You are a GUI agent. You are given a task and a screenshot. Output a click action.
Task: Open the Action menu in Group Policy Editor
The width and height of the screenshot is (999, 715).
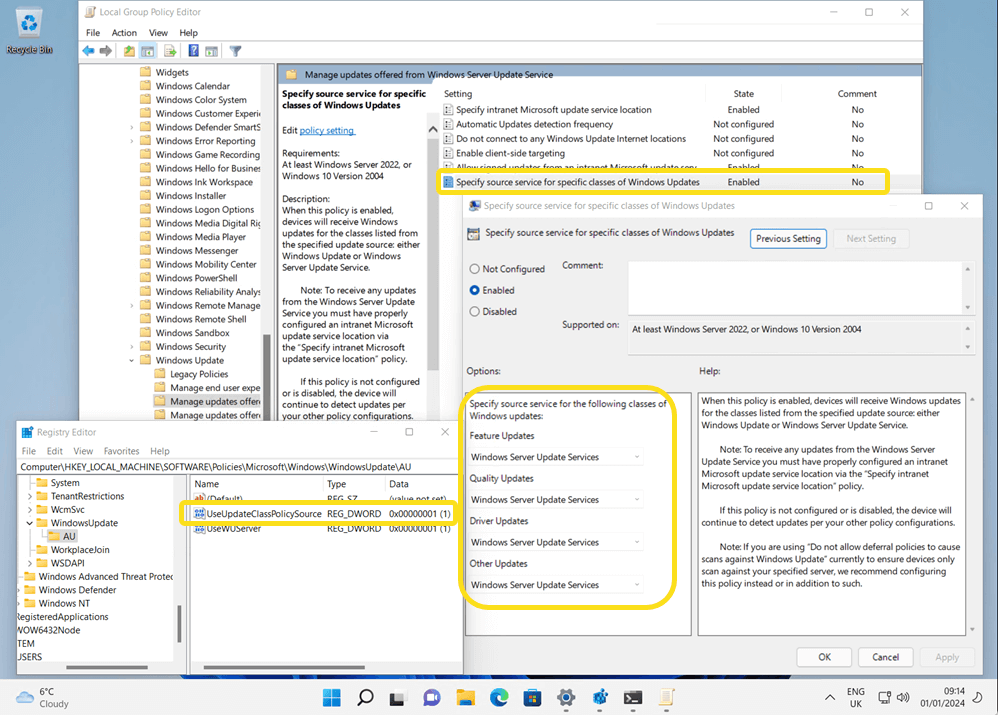pos(124,32)
